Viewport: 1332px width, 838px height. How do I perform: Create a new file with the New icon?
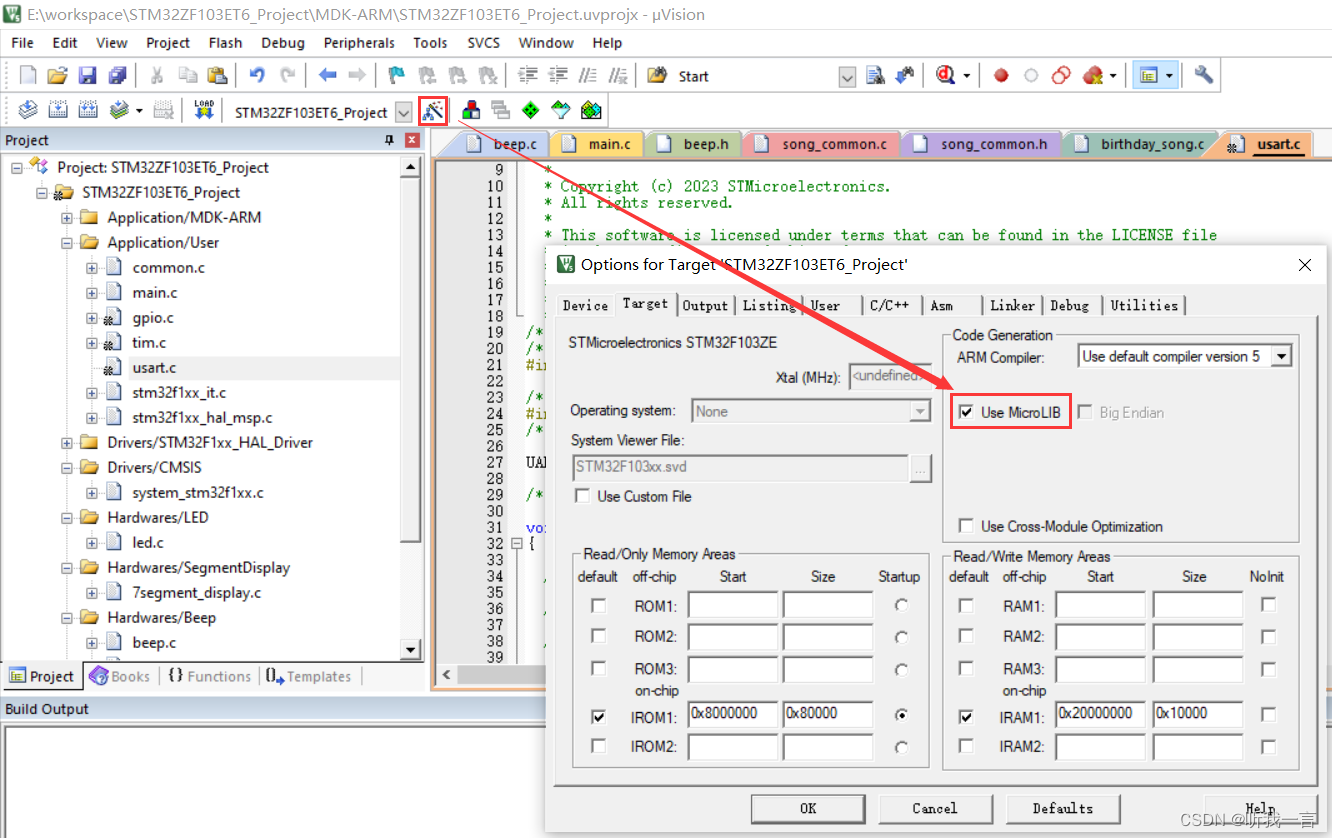coord(28,76)
